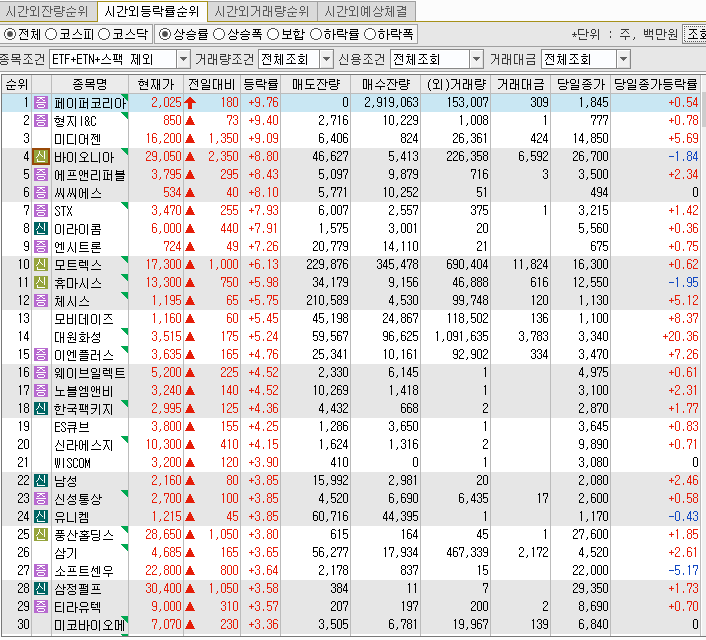Click the 신 badge icon for 한국팩키지
The height and width of the screenshot is (640, 706).
pos(41,409)
